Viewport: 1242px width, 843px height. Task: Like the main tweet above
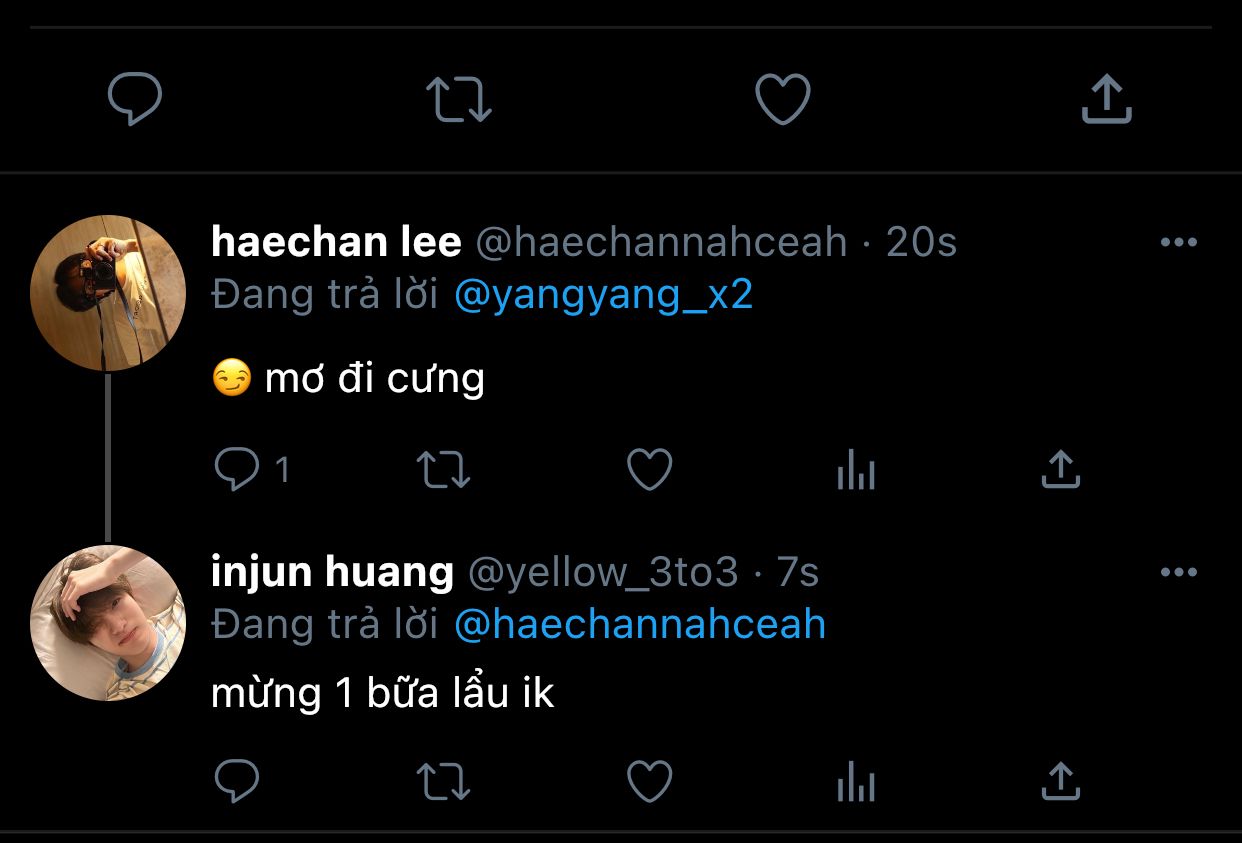[782, 100]
